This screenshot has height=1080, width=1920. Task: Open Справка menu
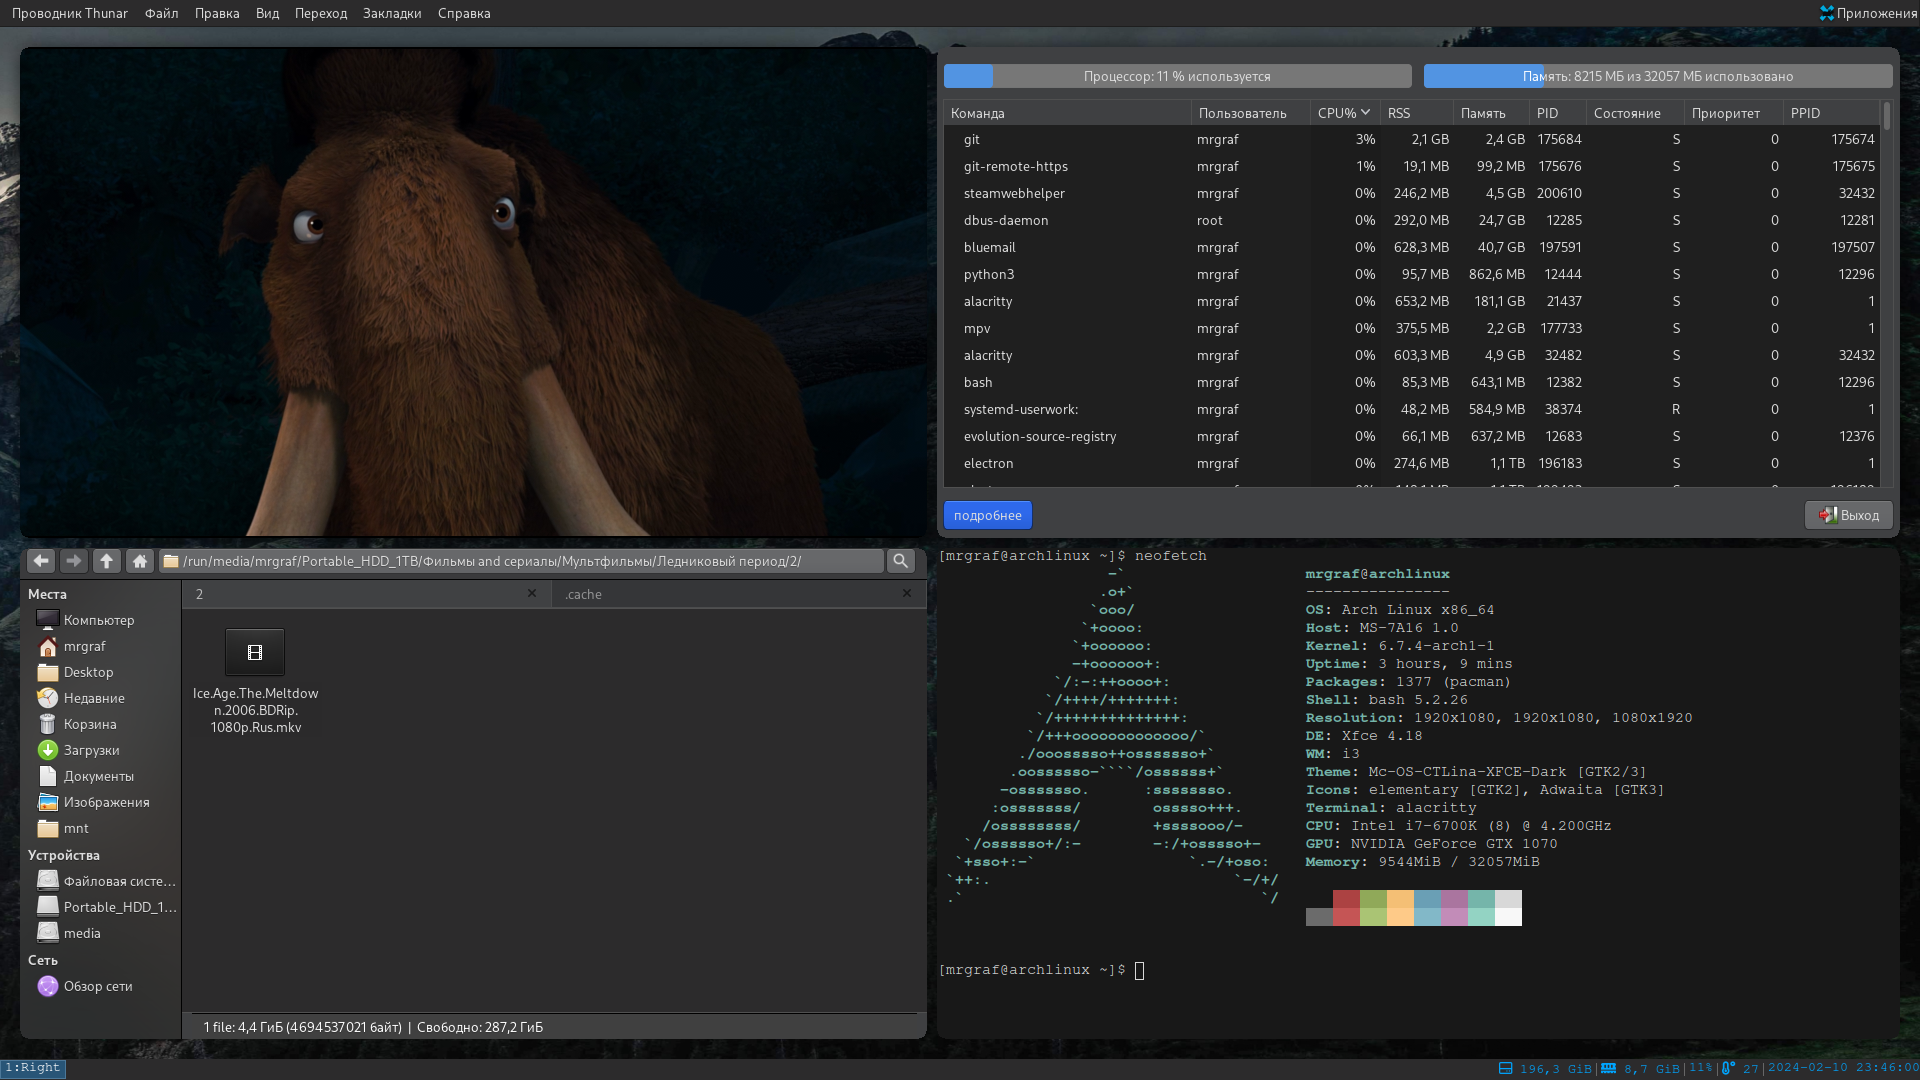pos(464,13)
